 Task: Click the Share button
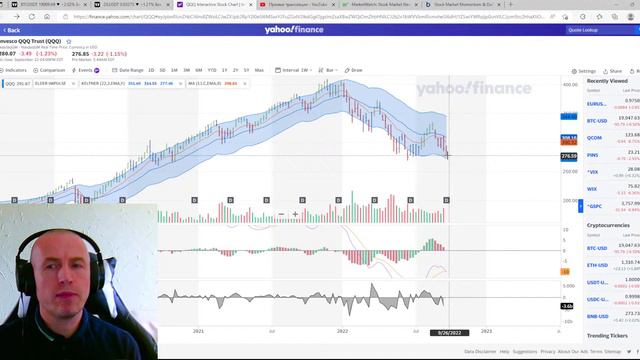coord(612,71)
